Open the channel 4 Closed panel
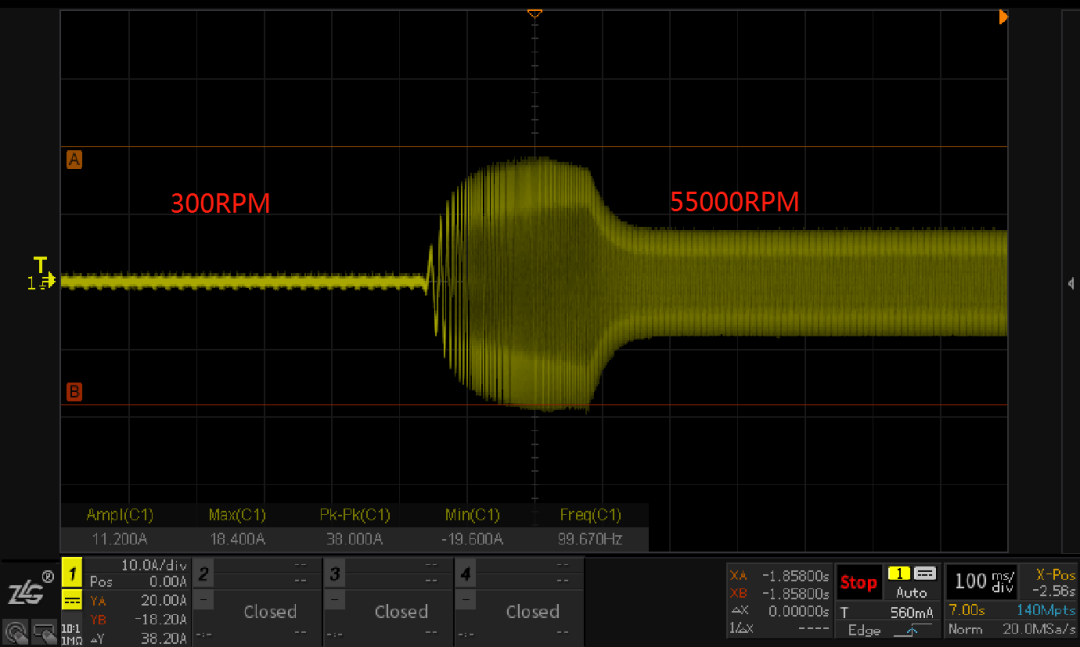The height and width of the screenshot is (647, 1080). pos(532,611)
